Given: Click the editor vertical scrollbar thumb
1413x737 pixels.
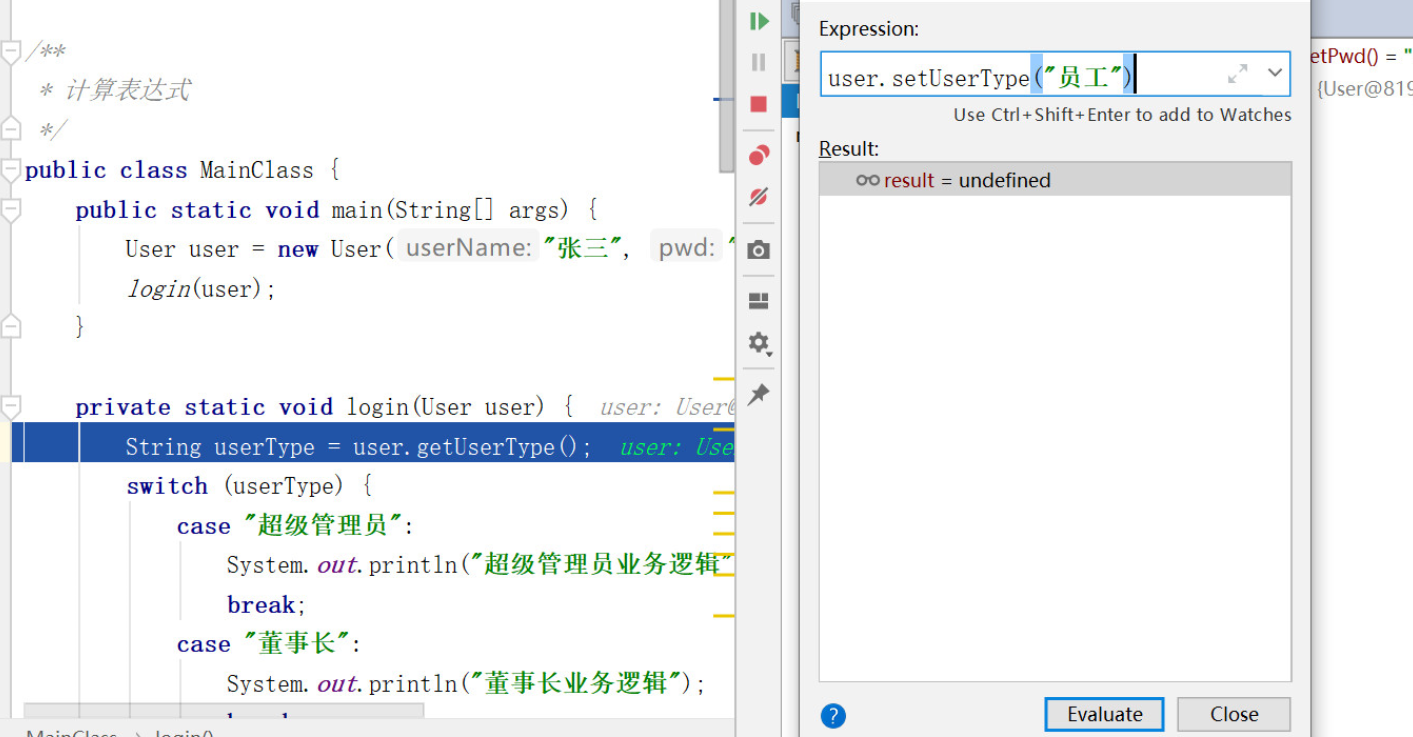Looking at the screenshot, I should click(x=727, y=85).
